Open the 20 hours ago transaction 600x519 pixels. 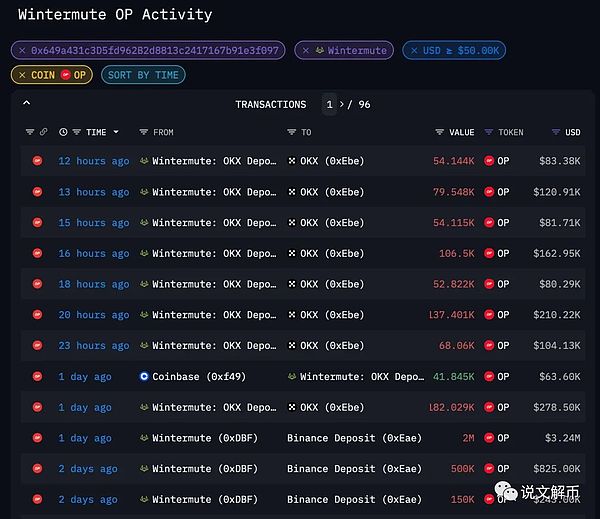tap(93, 315)
